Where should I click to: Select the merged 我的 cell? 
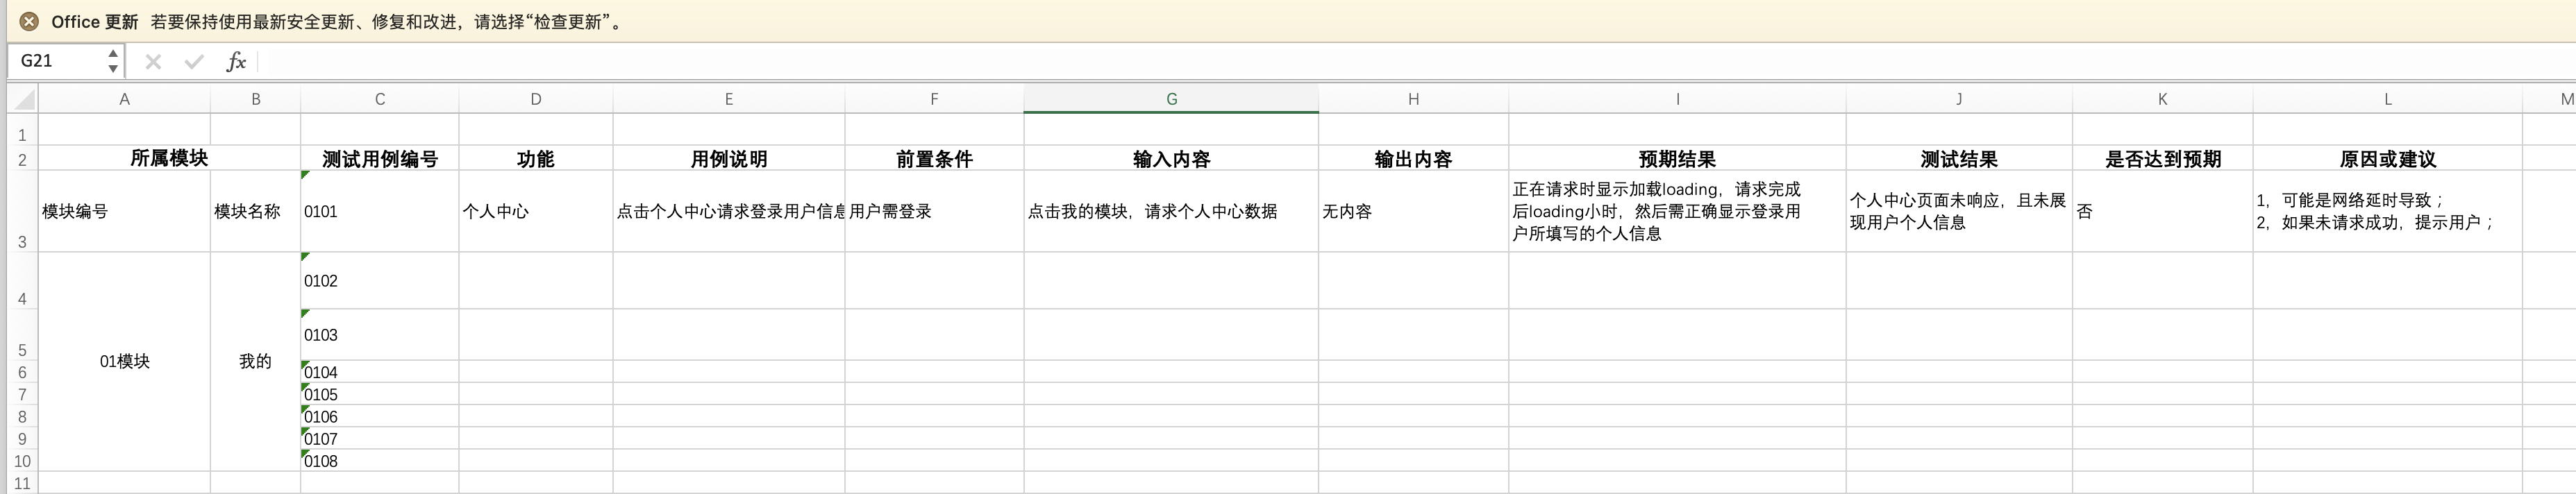255,361
